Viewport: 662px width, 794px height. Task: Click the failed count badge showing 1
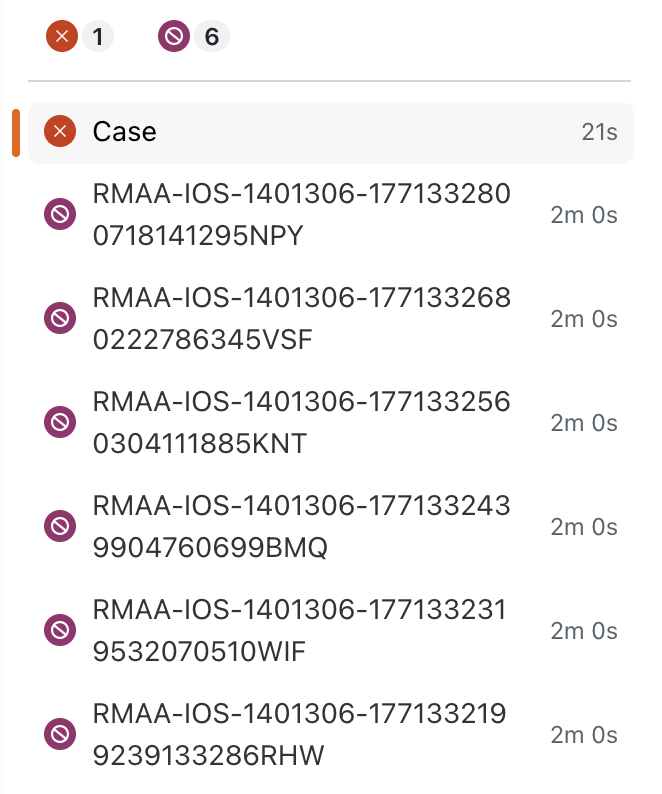(x=97, y=37)
